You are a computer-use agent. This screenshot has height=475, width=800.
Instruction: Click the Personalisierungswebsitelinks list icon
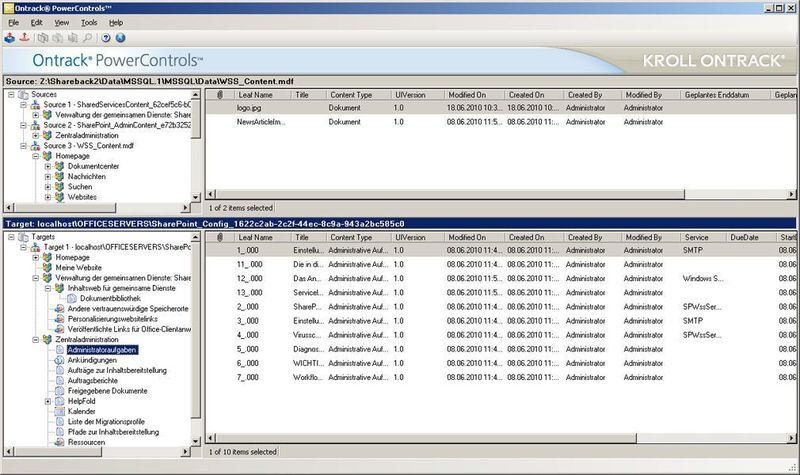pos(60,319)
